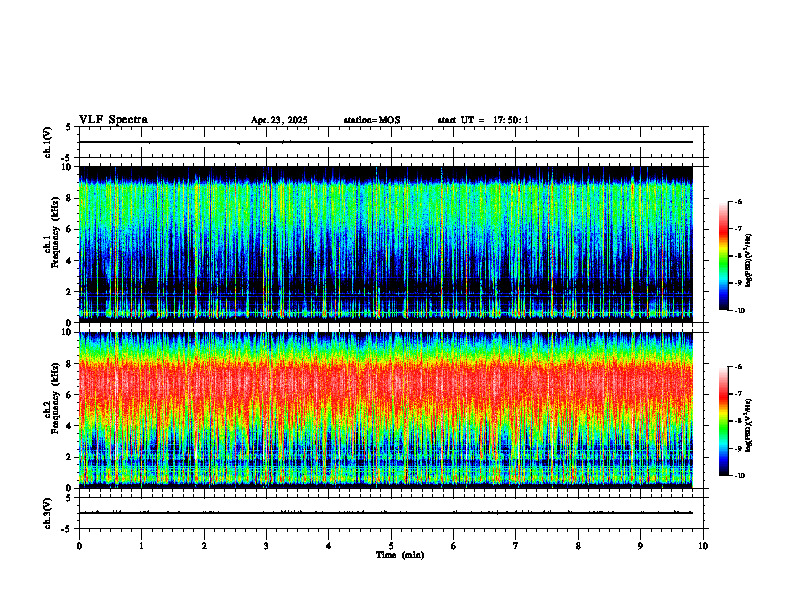Click the ch.1 spectrogram panel

coord(386,244)
